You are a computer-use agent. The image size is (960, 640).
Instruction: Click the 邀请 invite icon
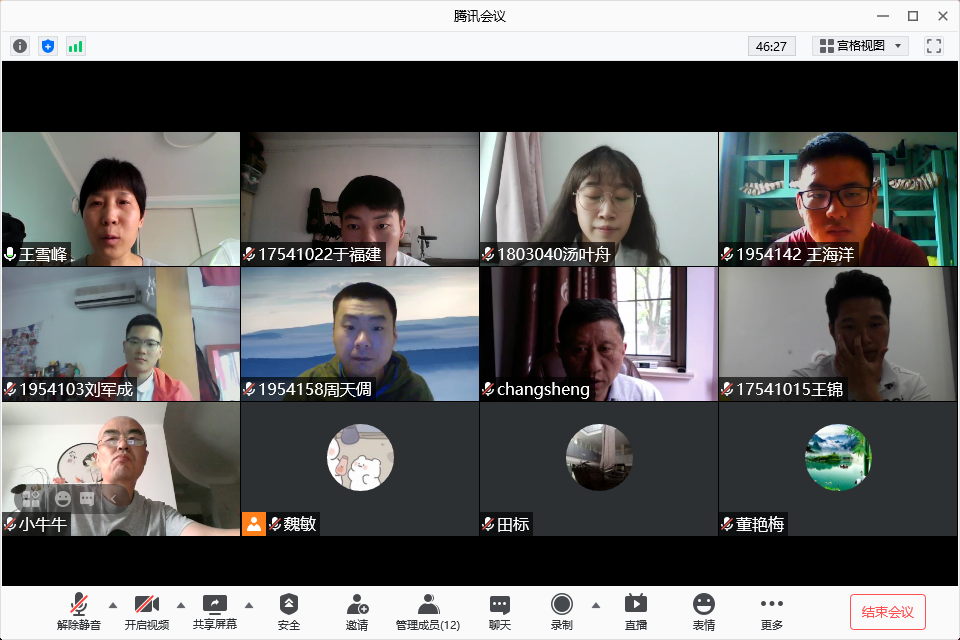pyautogui.click(x=357, y=611)
